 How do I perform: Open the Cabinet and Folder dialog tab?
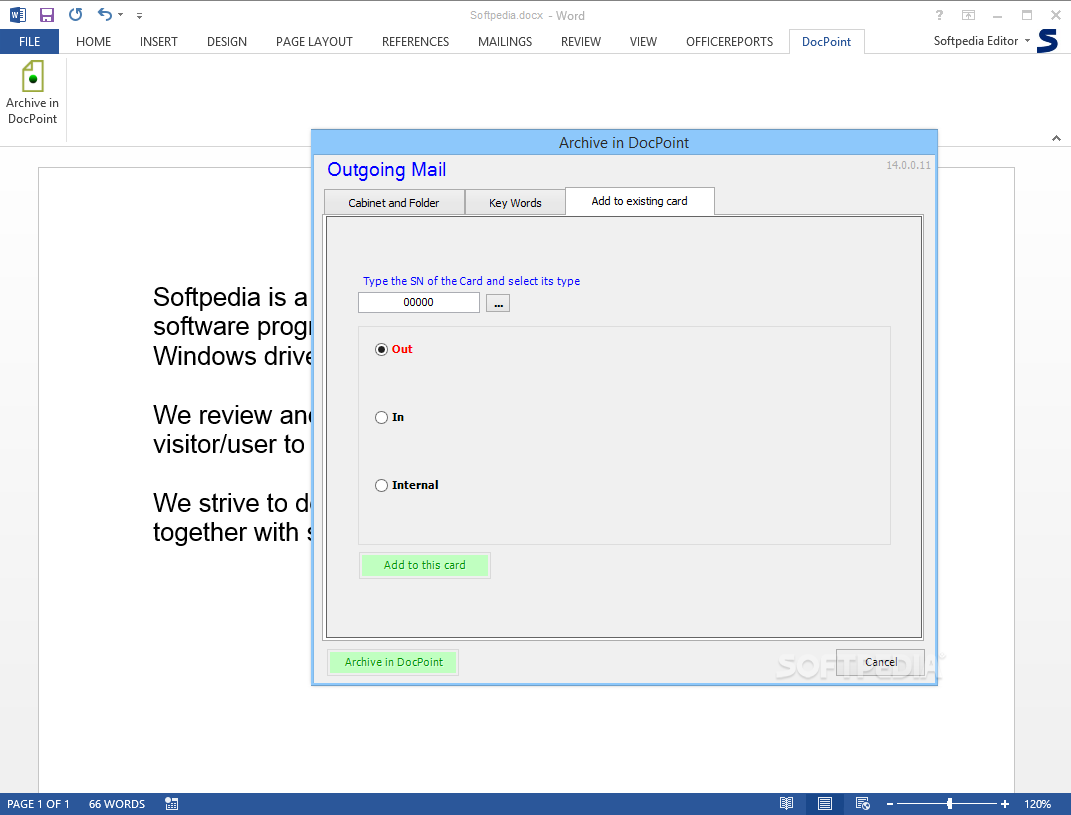(x=394, y=203)
